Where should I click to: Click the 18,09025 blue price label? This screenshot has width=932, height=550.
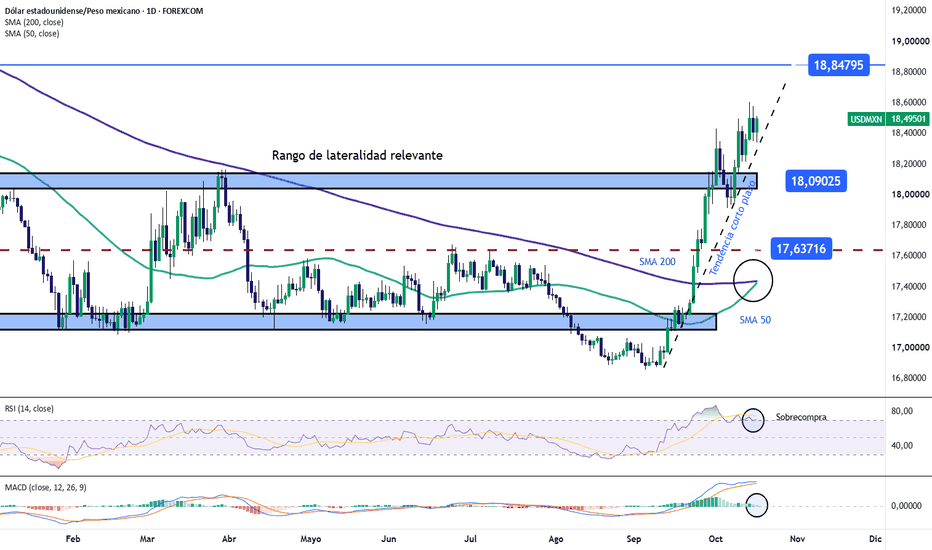pyautogui.click(x=816, y=181)
